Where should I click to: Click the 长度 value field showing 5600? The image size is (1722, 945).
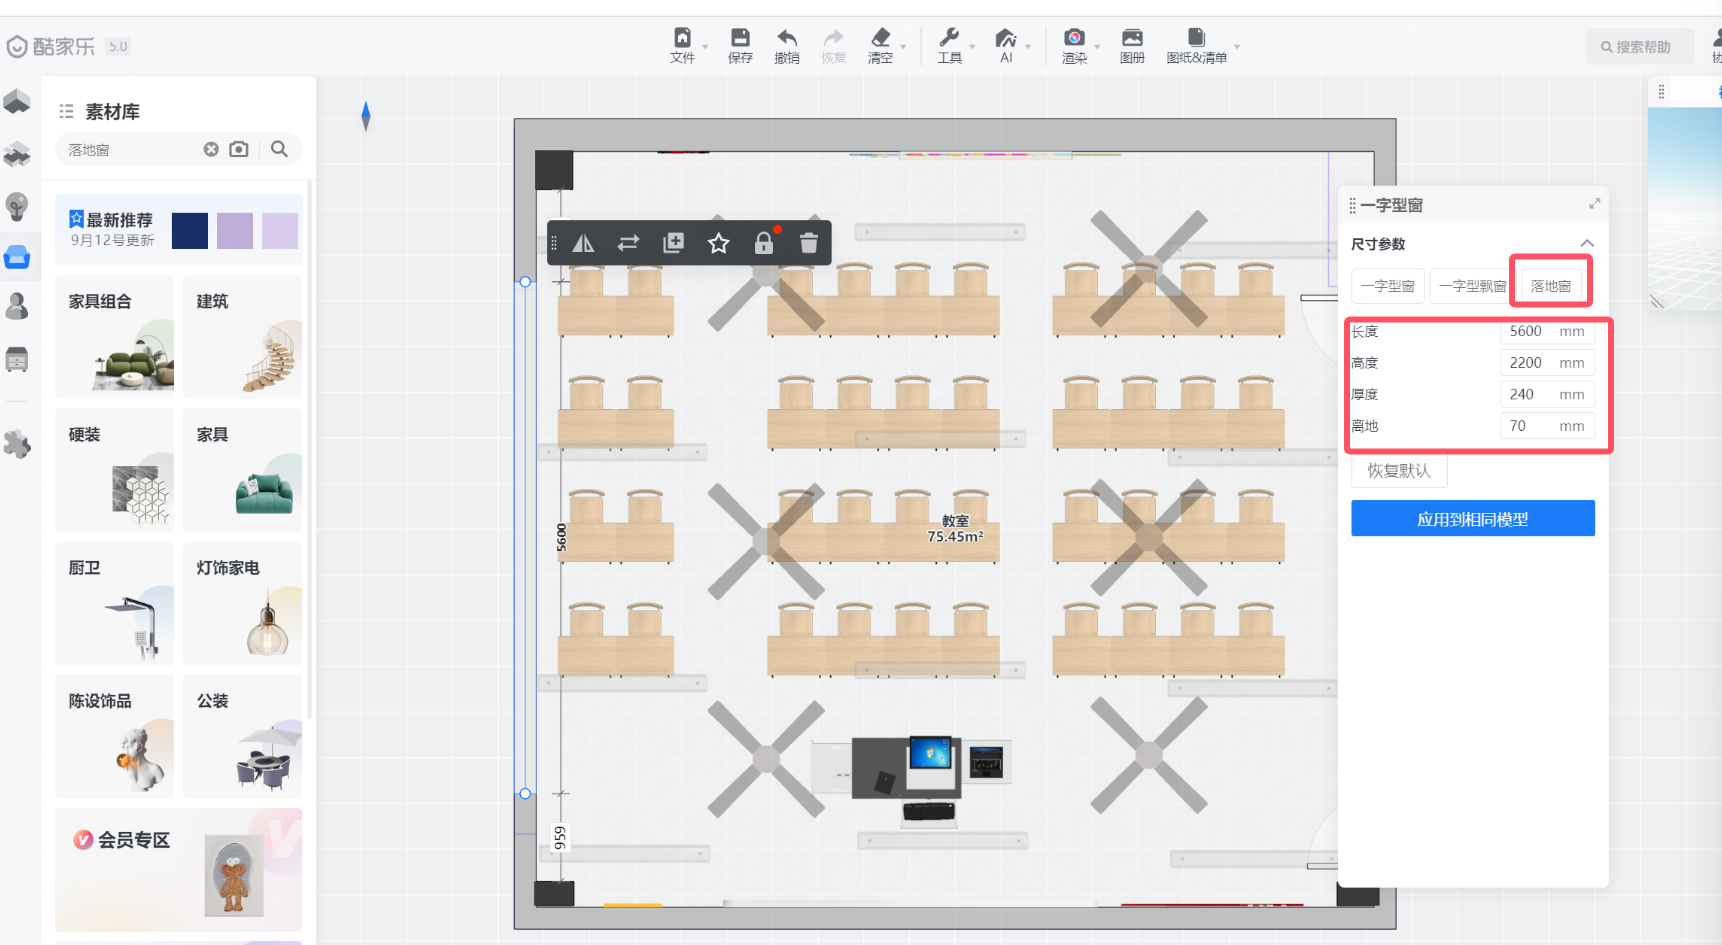tap(1546, 331)
